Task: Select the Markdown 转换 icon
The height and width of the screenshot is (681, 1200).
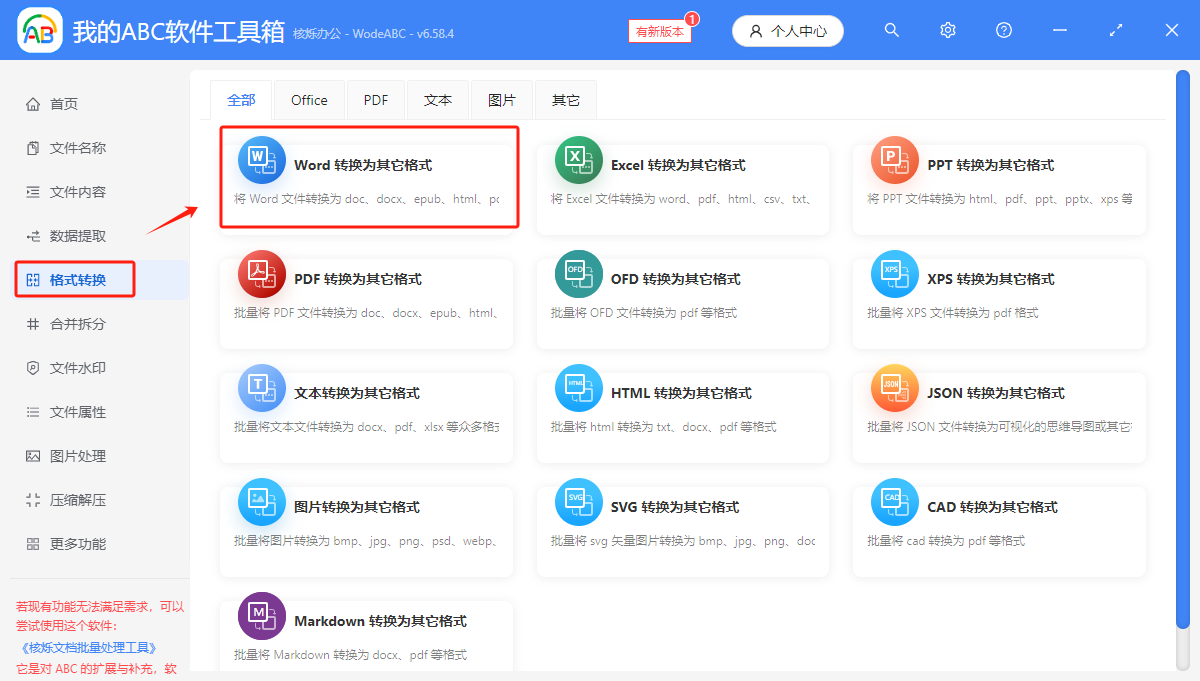Action: 262,615
